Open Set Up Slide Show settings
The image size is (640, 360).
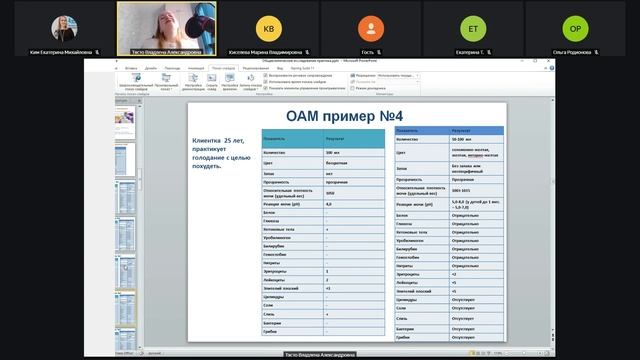(x=193, y=82)
